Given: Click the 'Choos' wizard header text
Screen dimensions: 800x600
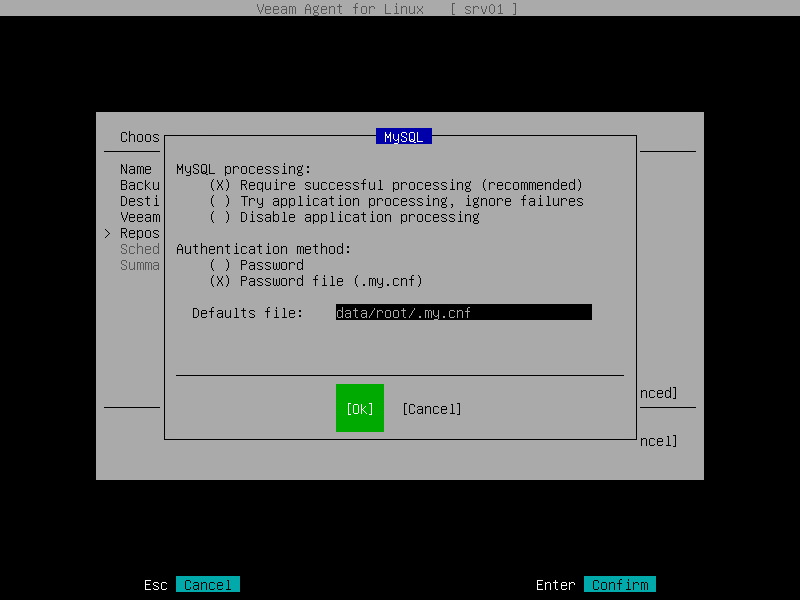Looking at the screenshot, I should (138, 137).
